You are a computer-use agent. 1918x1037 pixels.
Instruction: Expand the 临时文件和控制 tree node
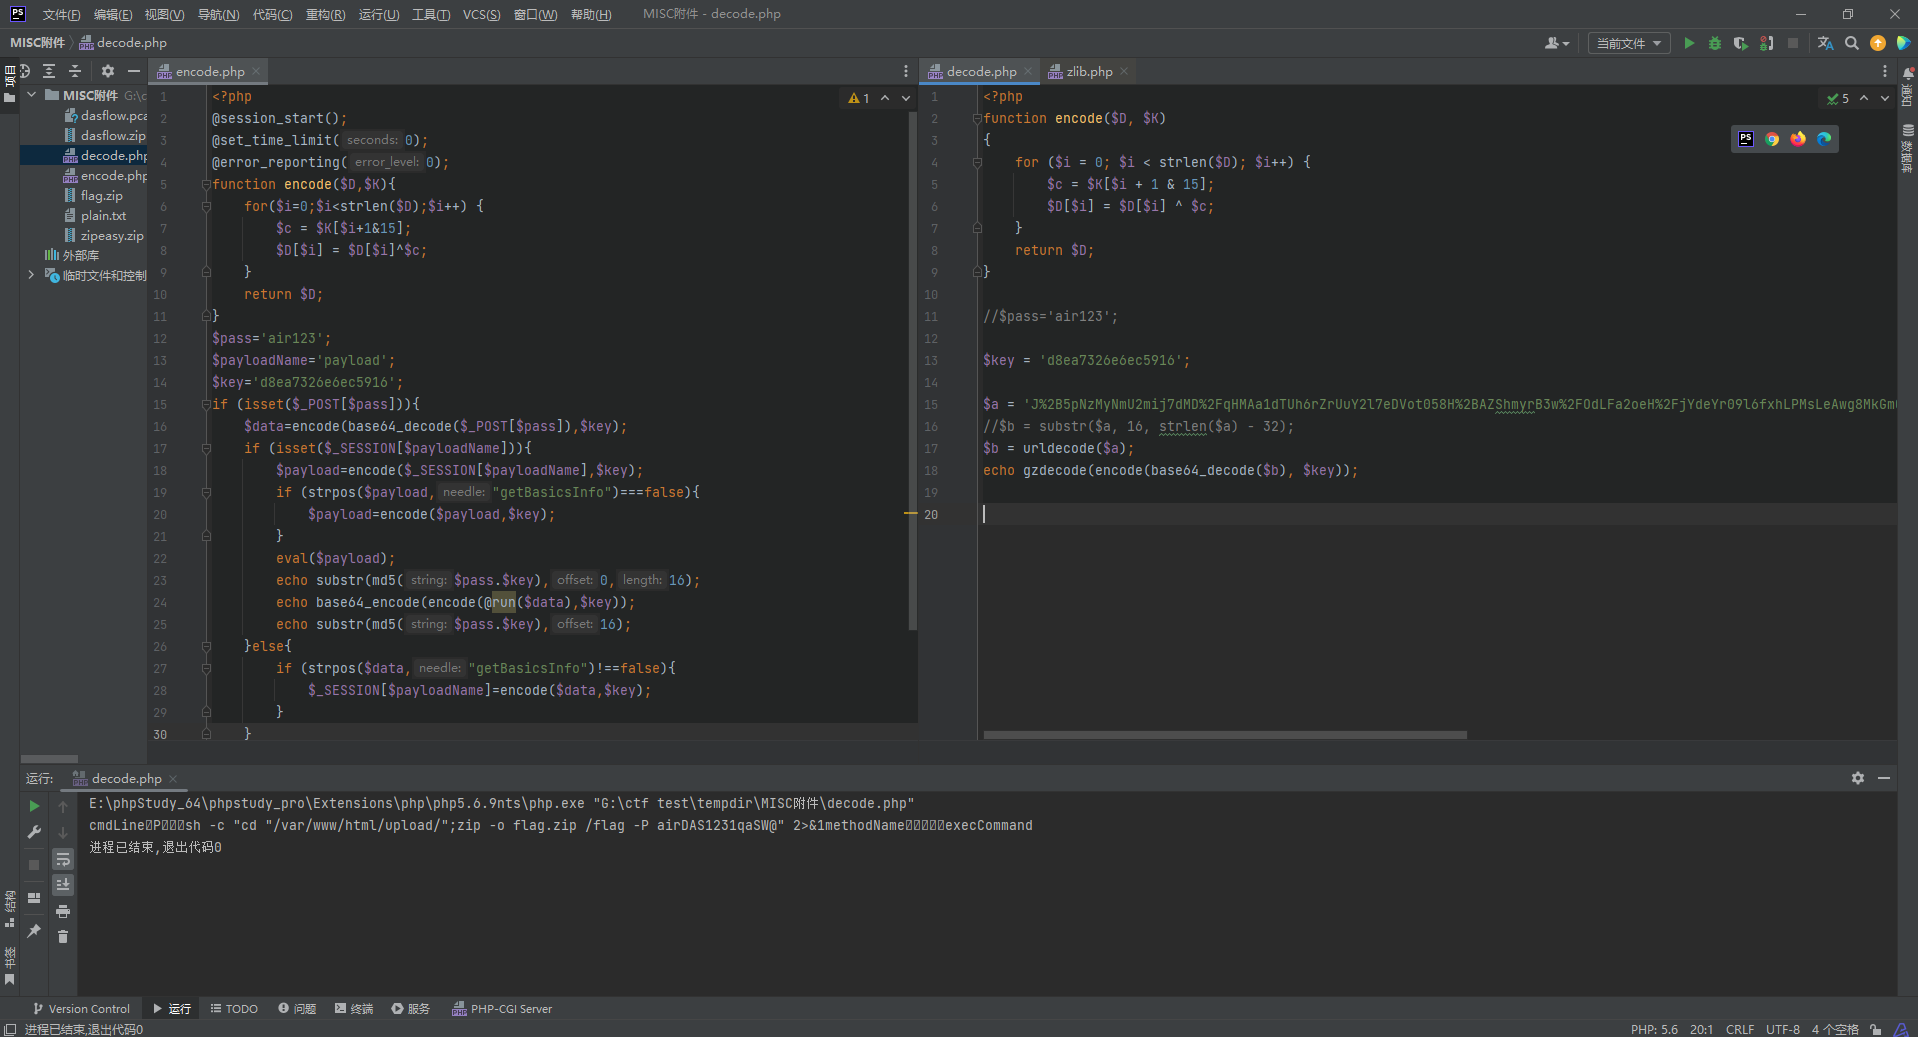32,275
